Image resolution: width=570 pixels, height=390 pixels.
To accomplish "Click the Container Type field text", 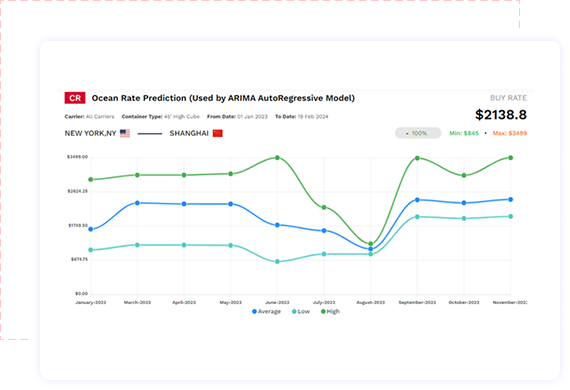I will [x=161, y=117].
